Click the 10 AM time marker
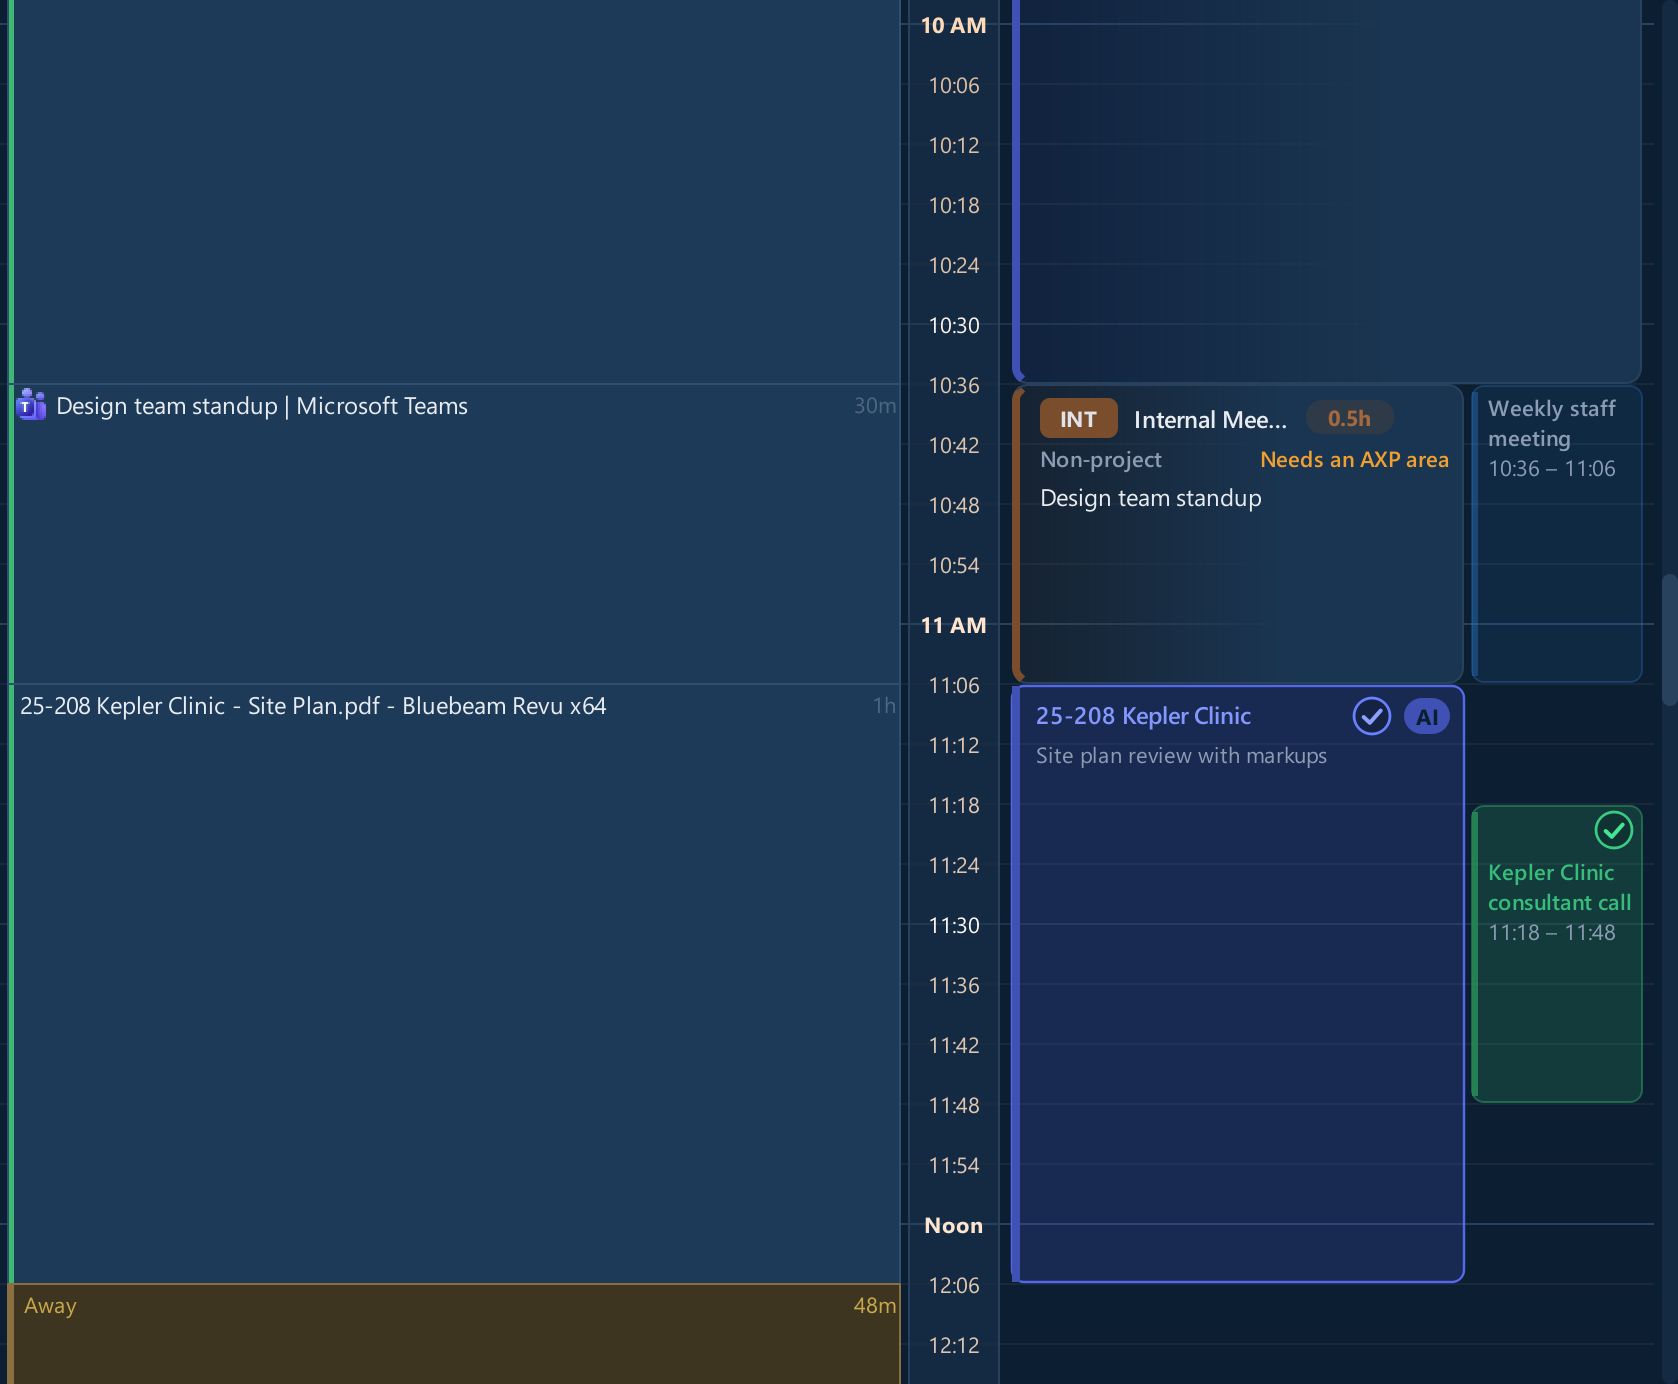Image resolution: width=1678 pixels, height=1384 pixels. pos(953,26)
